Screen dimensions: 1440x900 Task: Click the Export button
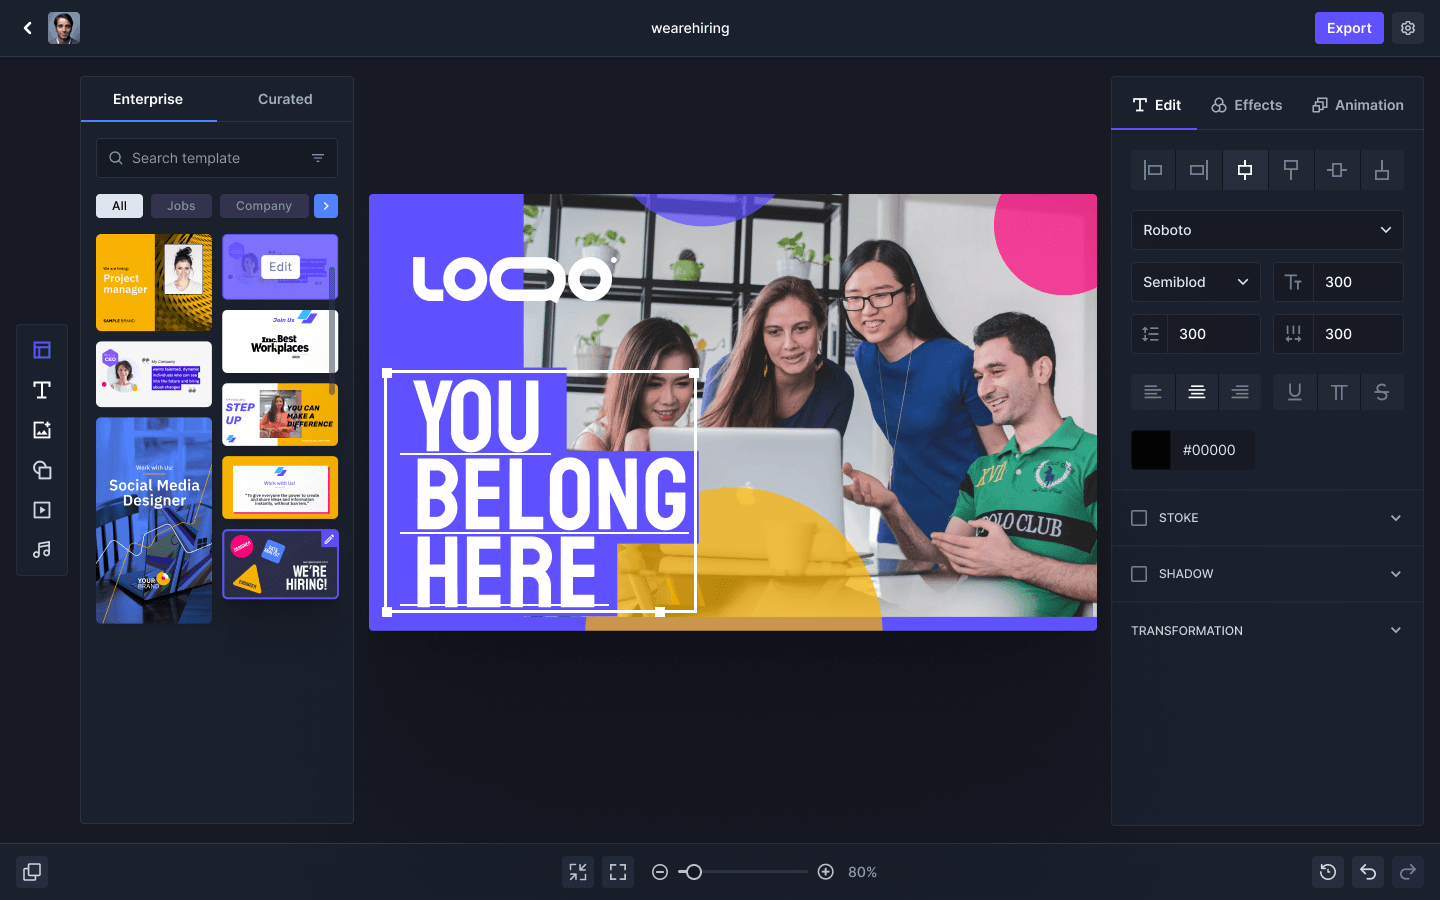click(1348, 27)
